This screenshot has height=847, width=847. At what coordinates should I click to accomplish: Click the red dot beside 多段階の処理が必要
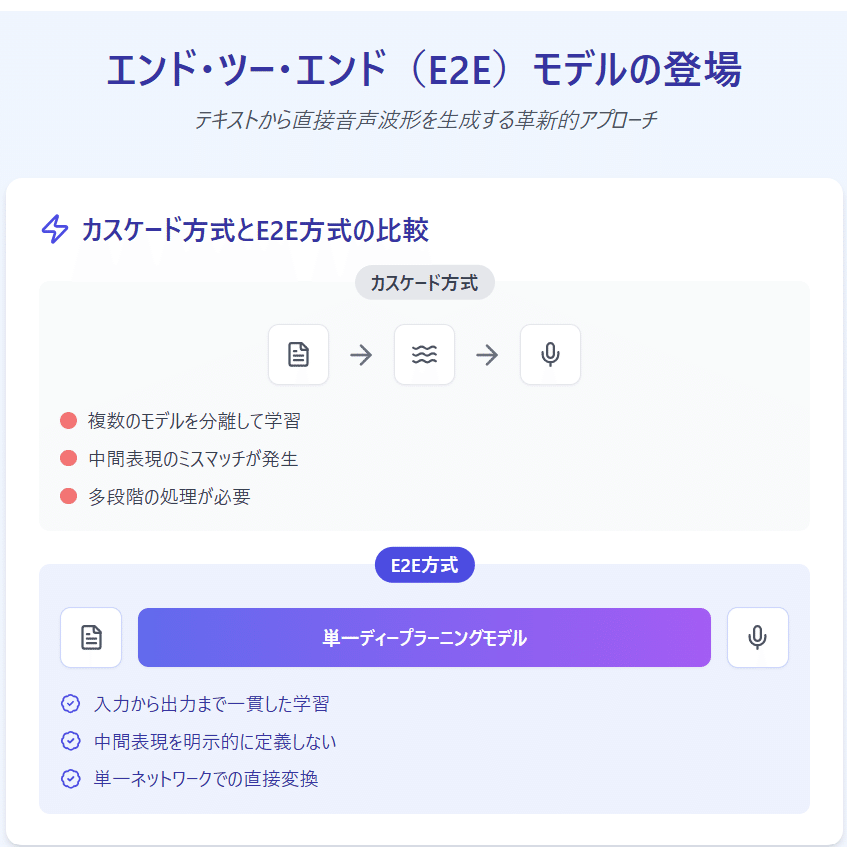pyautogui.click(x=68, y=496)
